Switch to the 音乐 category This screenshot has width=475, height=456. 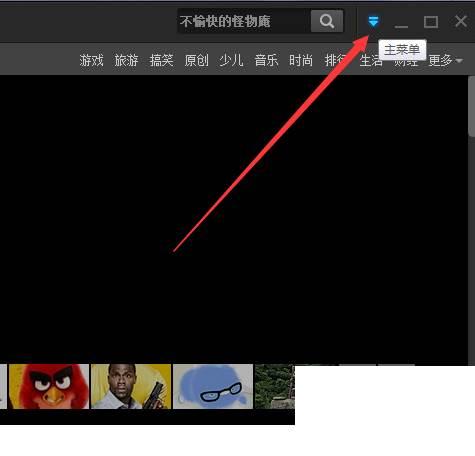[266, 60]
